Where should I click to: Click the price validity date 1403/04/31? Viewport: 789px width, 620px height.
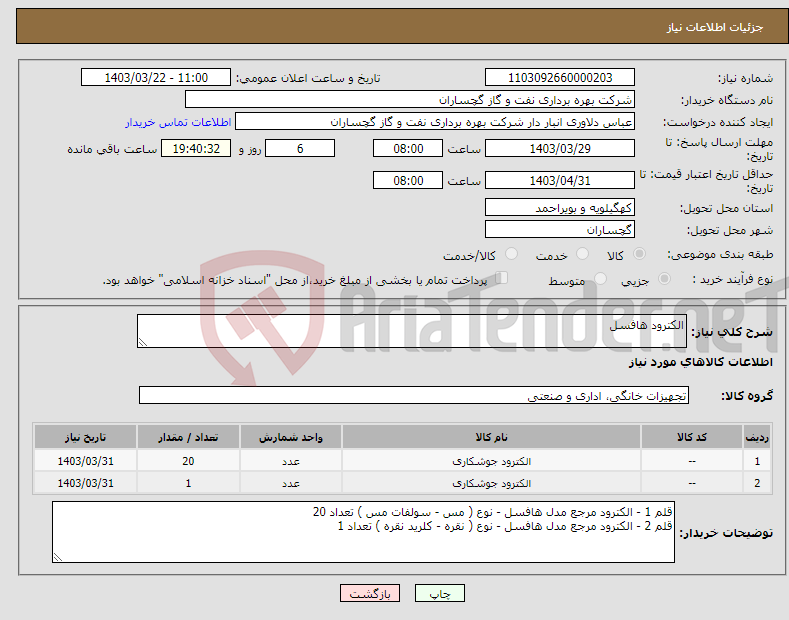pyautogui.click(x=560, y=180)
